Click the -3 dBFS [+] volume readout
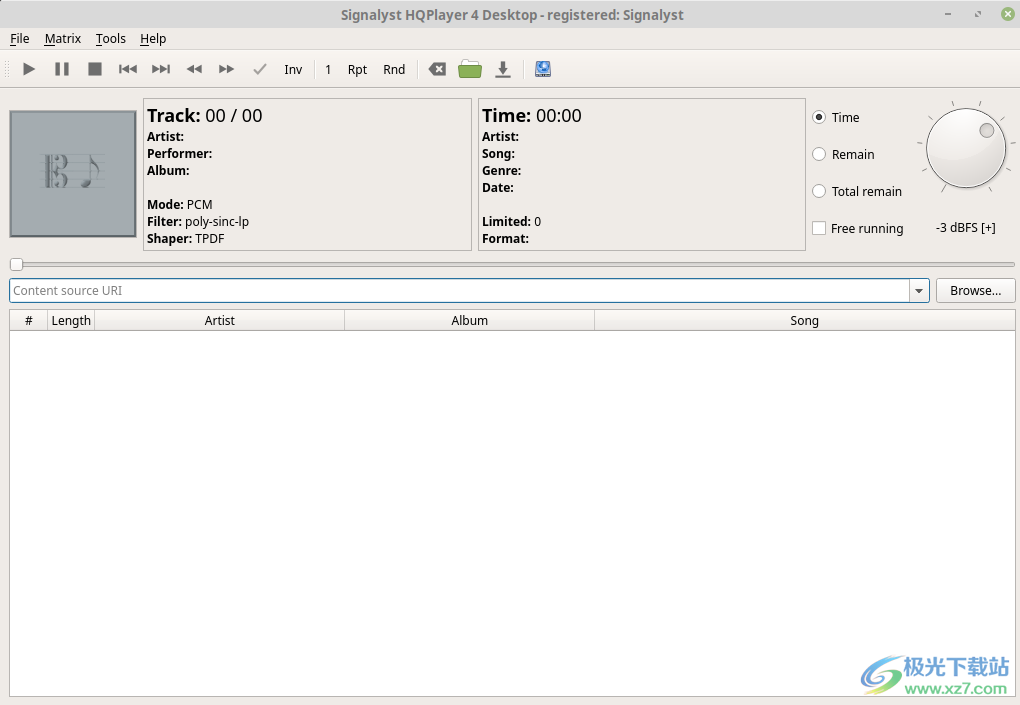 (x=965, y=228)
